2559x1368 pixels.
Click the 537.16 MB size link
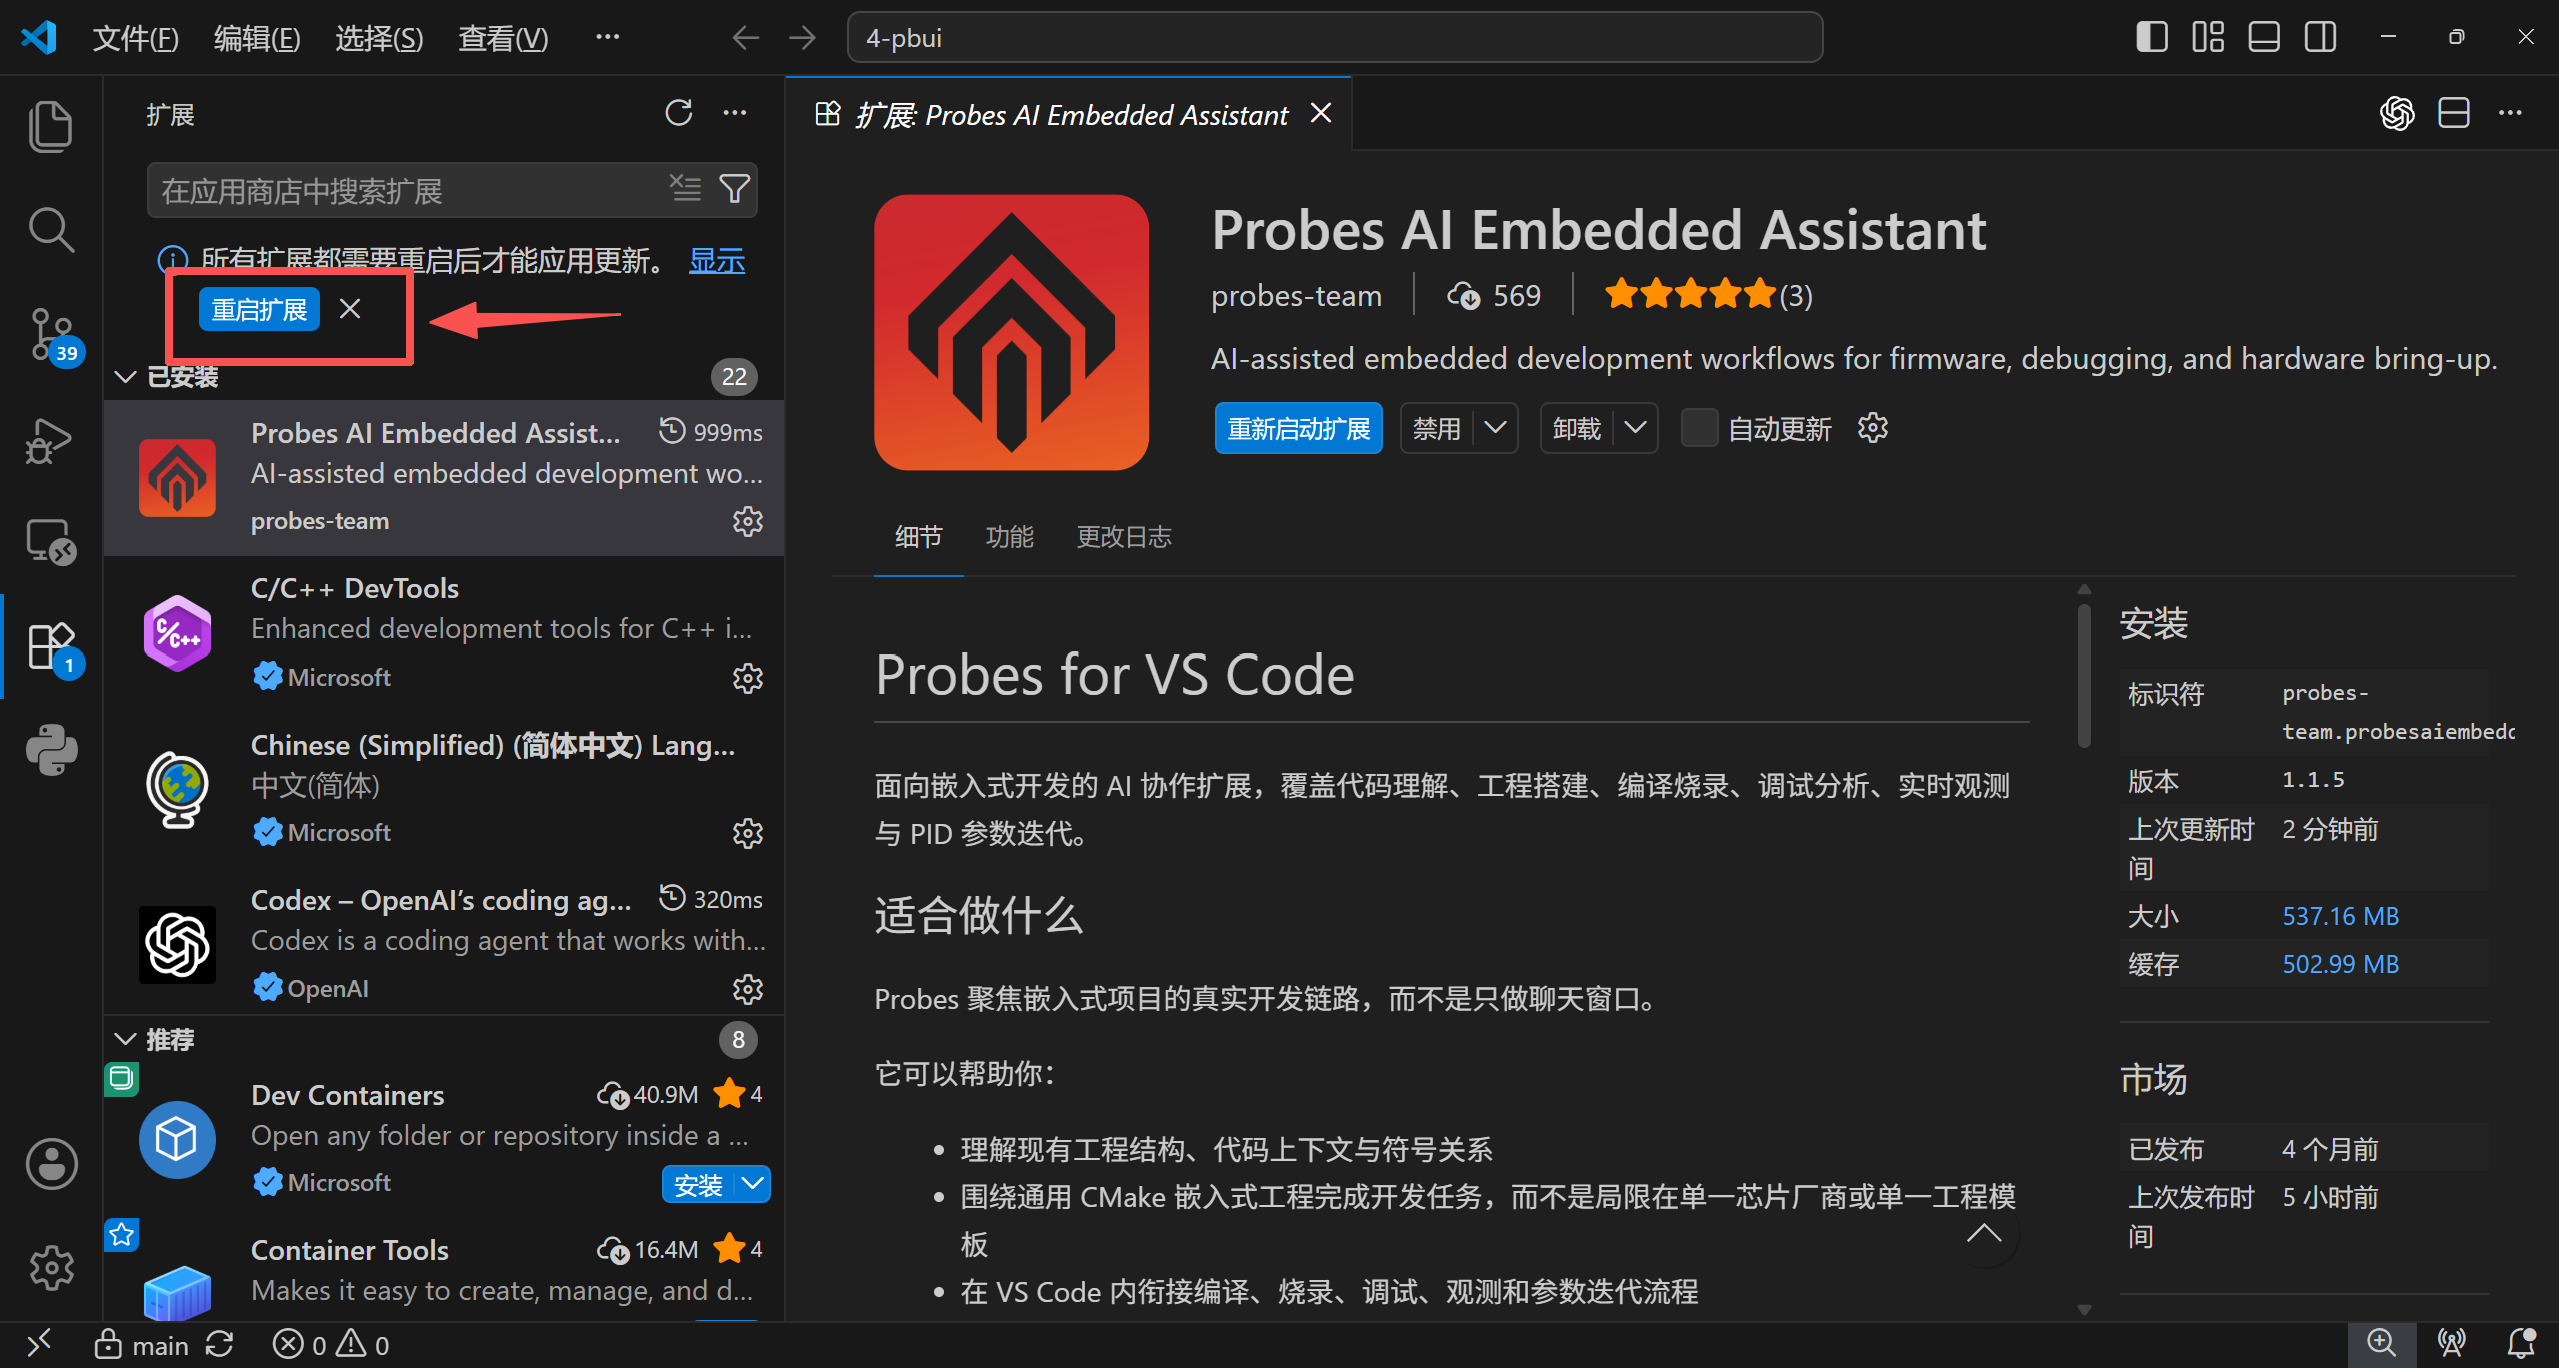pyautogui.click(x=2340, y=916)
